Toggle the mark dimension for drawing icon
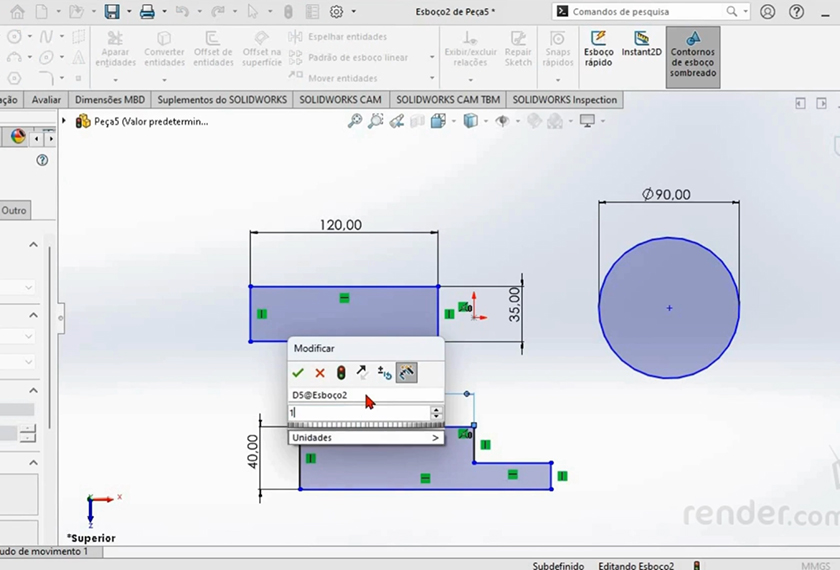Image resolution: width=840 pixels, height=570 pixels. (x=406, y=373)
